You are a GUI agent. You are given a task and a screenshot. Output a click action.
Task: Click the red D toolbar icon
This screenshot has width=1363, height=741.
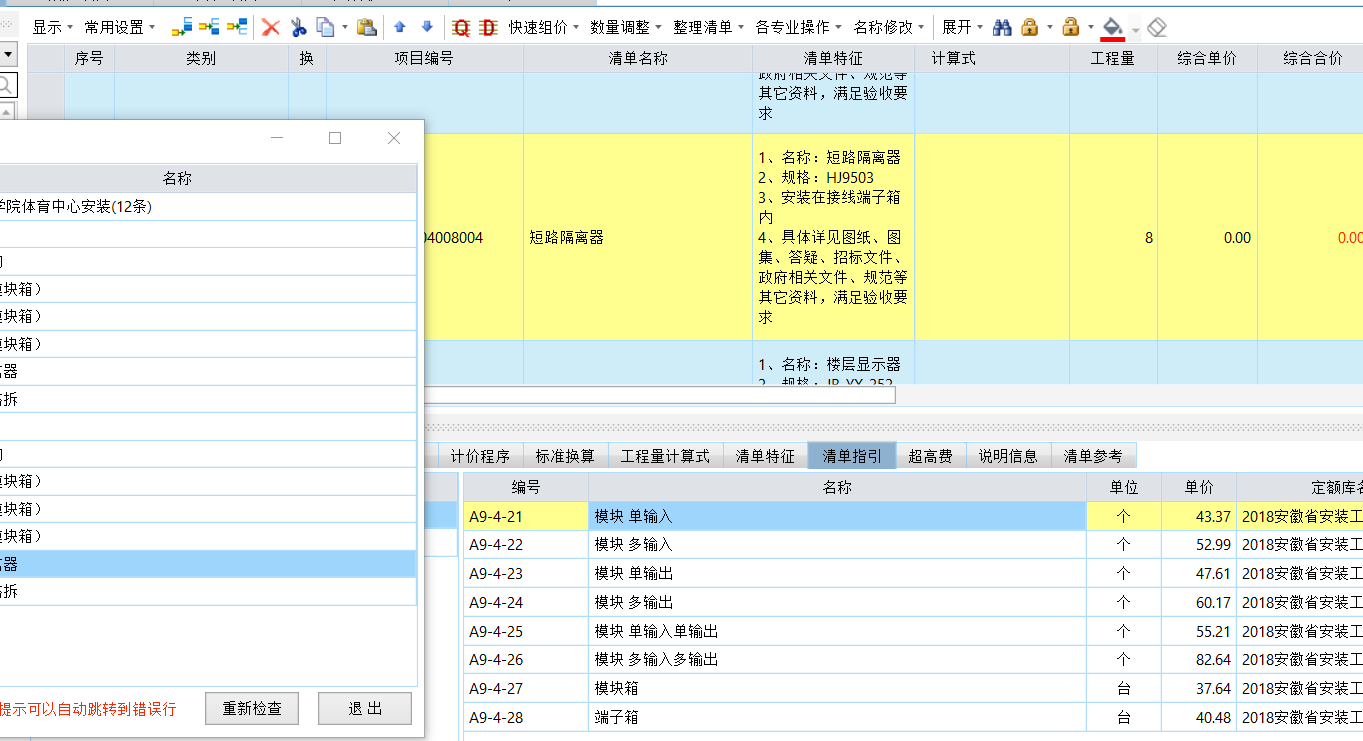tap(488, 27)
